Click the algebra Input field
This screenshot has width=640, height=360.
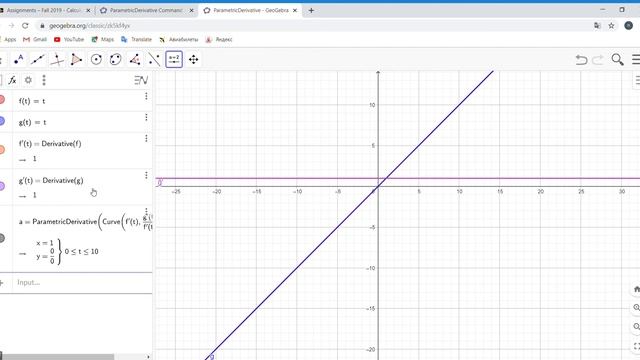[x=82, y=282]
